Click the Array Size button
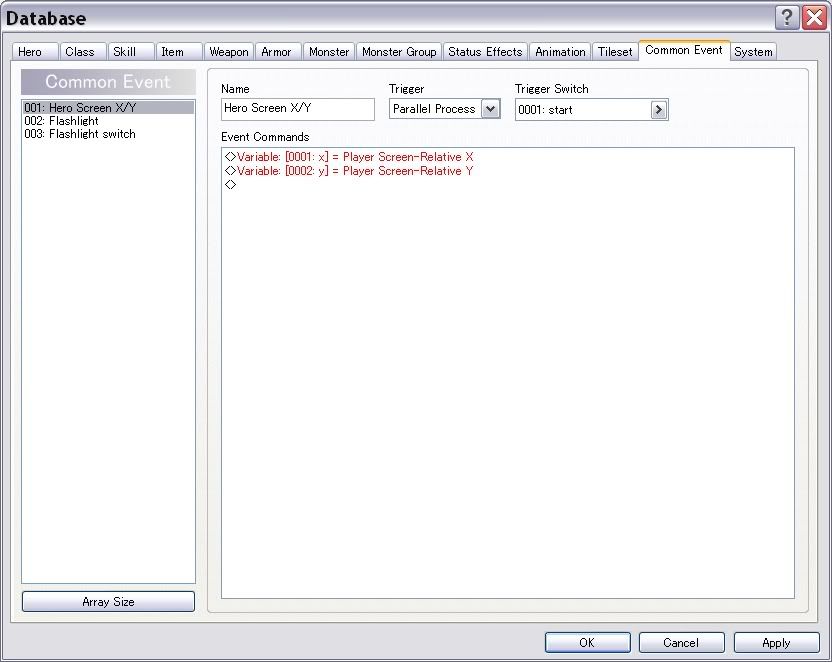 point(108,602)
